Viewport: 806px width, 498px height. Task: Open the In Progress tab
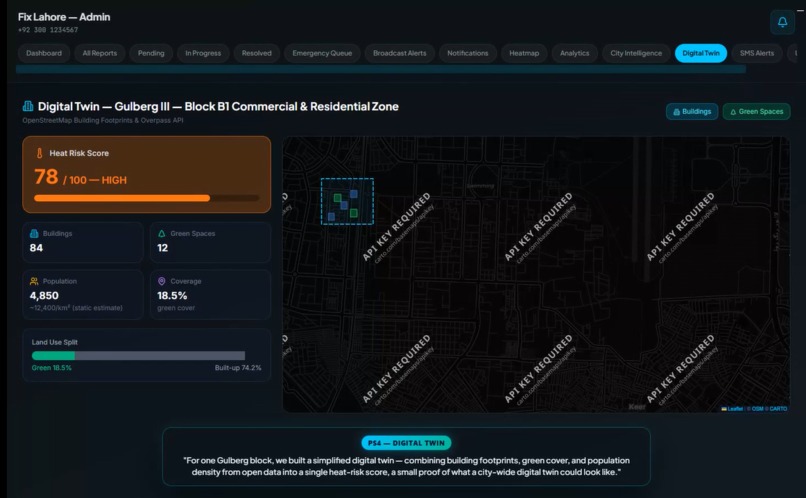(x=203, y=53)
